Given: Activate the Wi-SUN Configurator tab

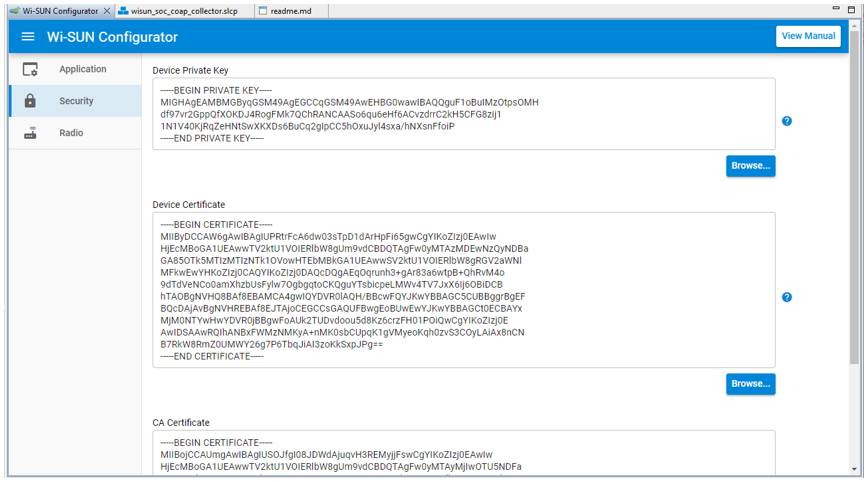Looking at the screenshot, I should click(55, 11).
